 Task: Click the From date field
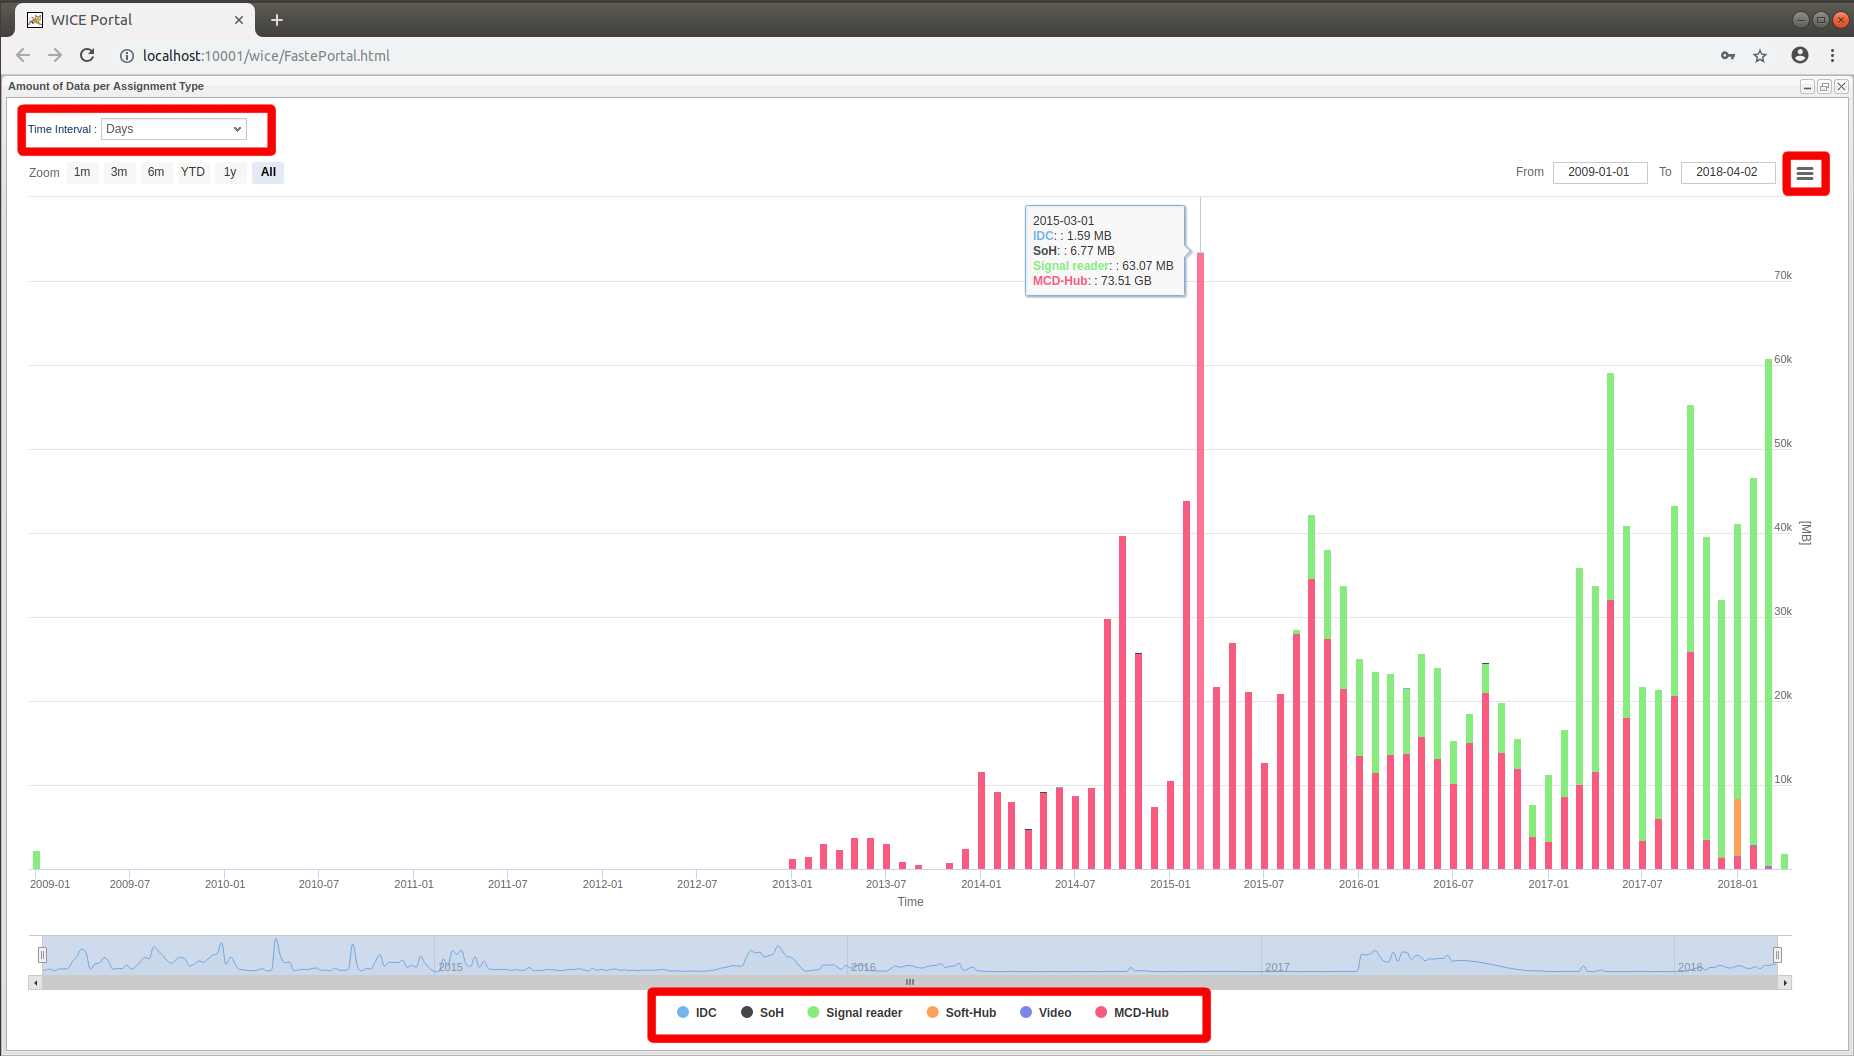pos(1599,172)
